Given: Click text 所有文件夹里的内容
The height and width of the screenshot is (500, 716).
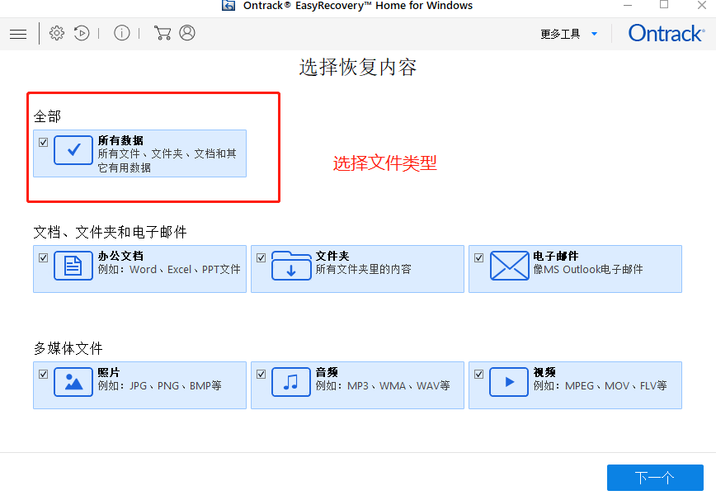Looking at the screenshot, I should coord(363,269).
